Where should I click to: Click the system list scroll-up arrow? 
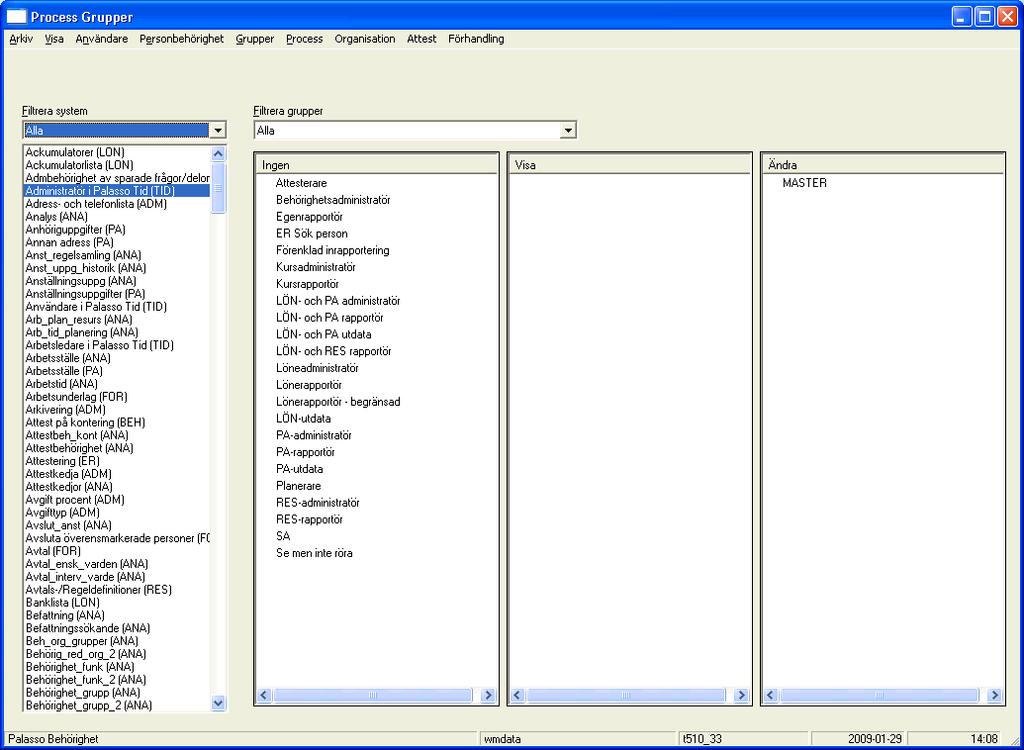pos(218,154)
